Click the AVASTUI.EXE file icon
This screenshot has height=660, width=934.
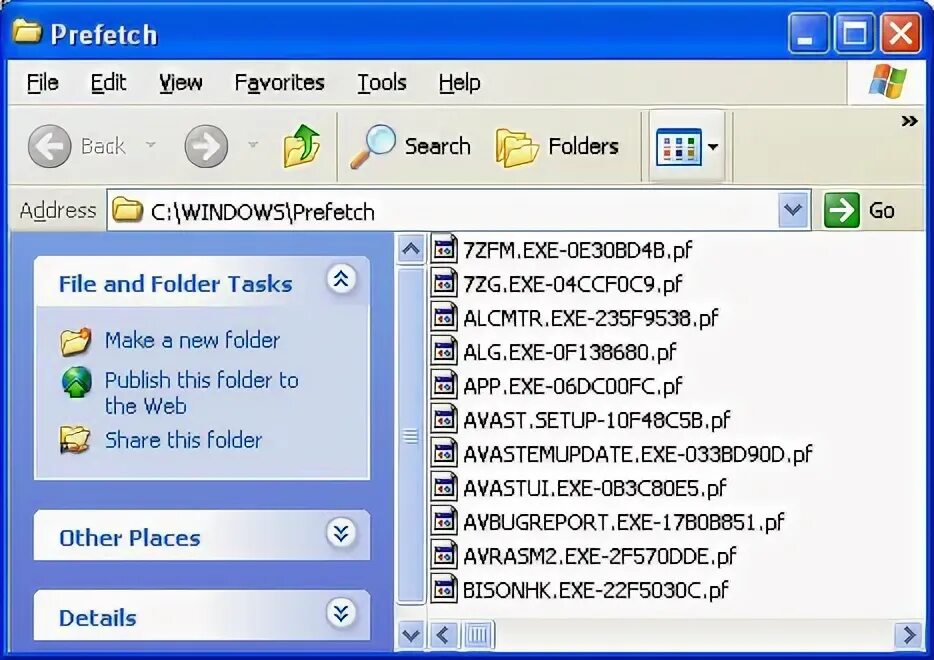click(x=444, y=487)
